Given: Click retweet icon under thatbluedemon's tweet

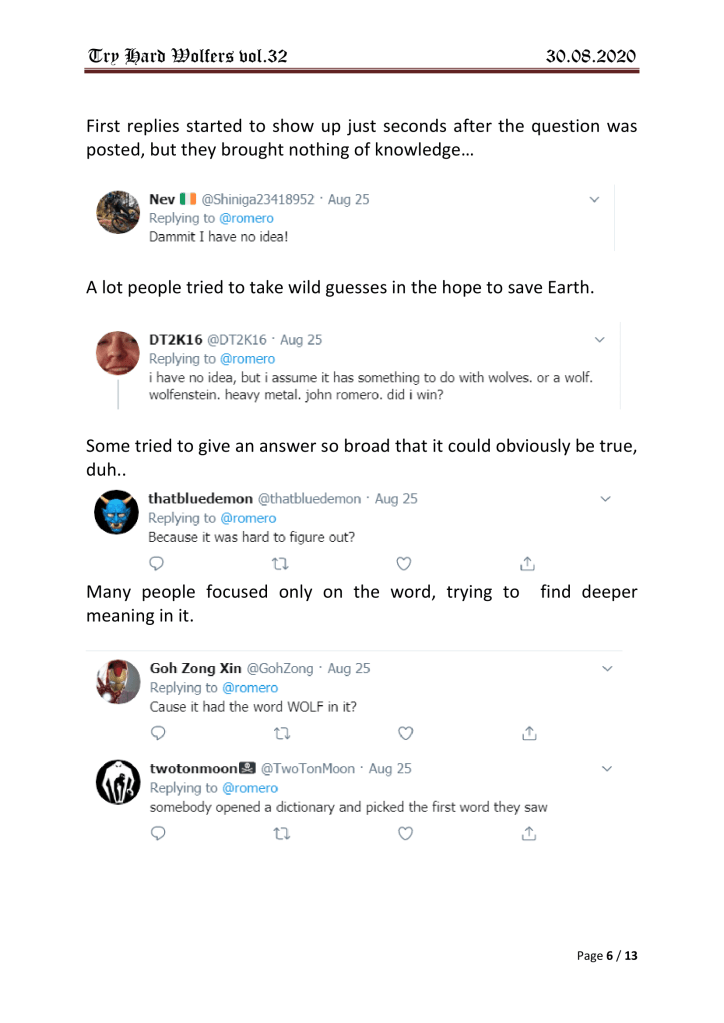Looking at the screenshot, I should point(280,563).
